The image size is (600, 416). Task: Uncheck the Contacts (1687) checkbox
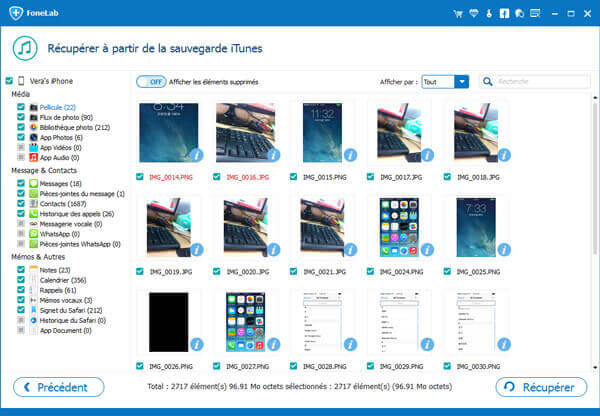[21, 204]
